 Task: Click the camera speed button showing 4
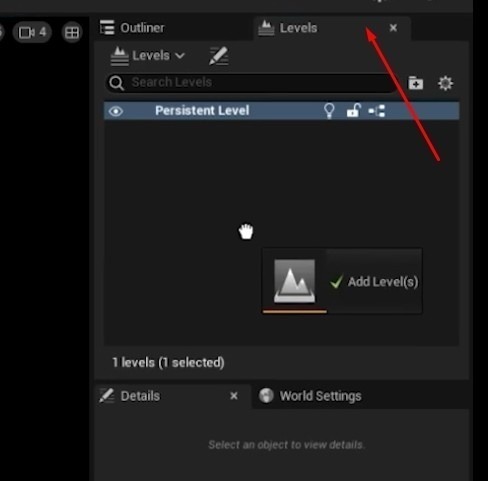point(32,32)
